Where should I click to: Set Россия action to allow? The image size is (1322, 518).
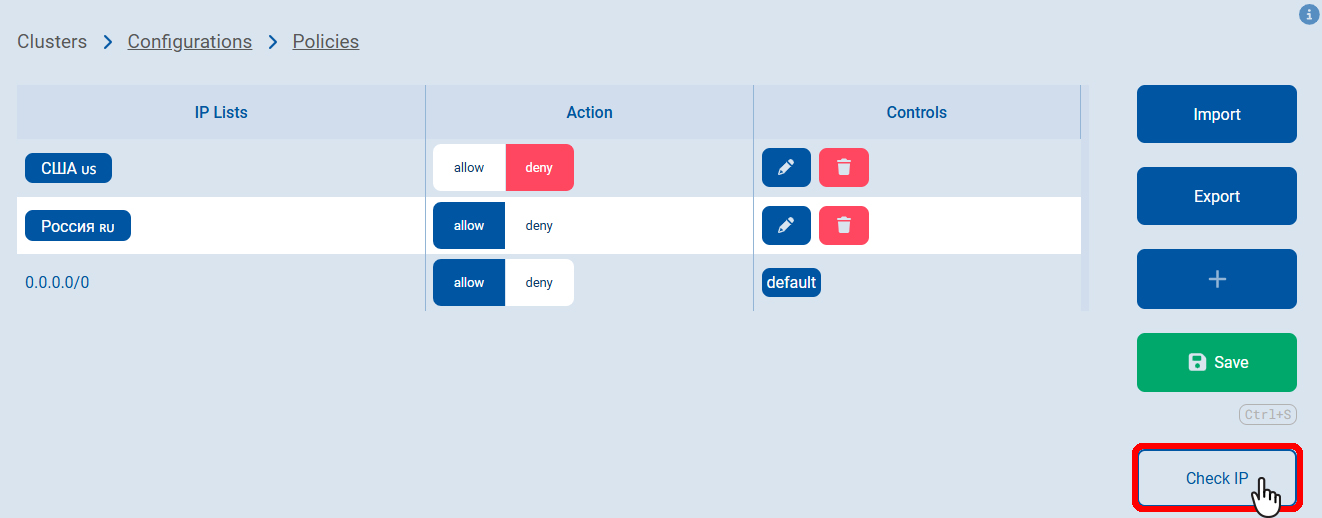pyautogui.click(x=469, y=226)
